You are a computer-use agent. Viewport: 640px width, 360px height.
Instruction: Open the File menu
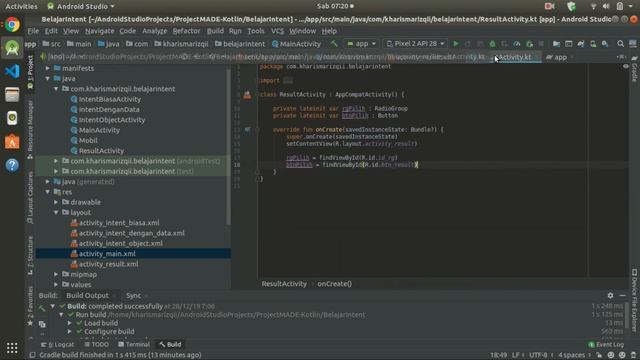click(33, 31)
